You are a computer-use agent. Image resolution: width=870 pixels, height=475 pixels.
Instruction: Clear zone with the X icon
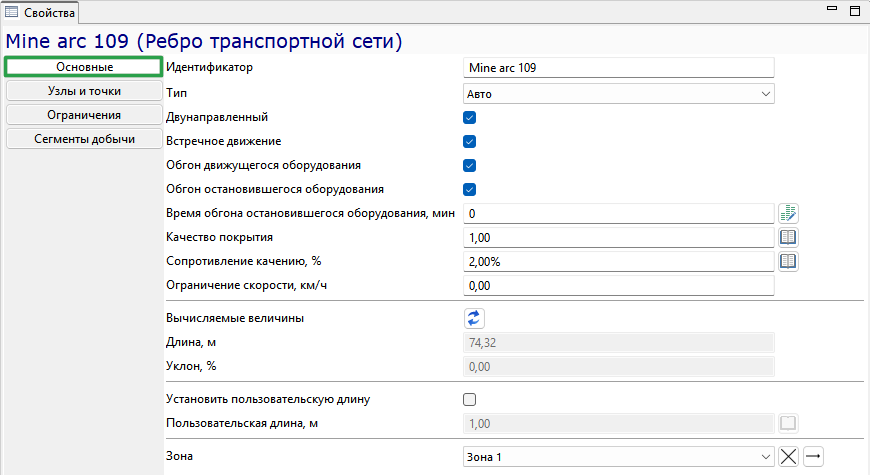point(788,457)
